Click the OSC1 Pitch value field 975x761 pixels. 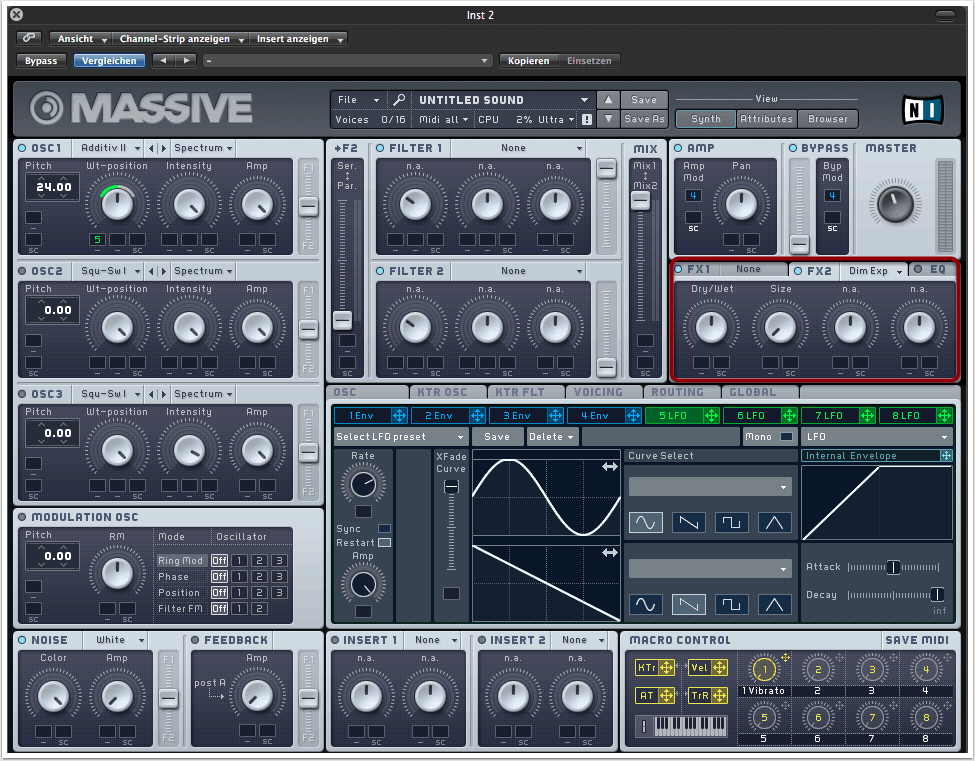(x=53, y=187)
